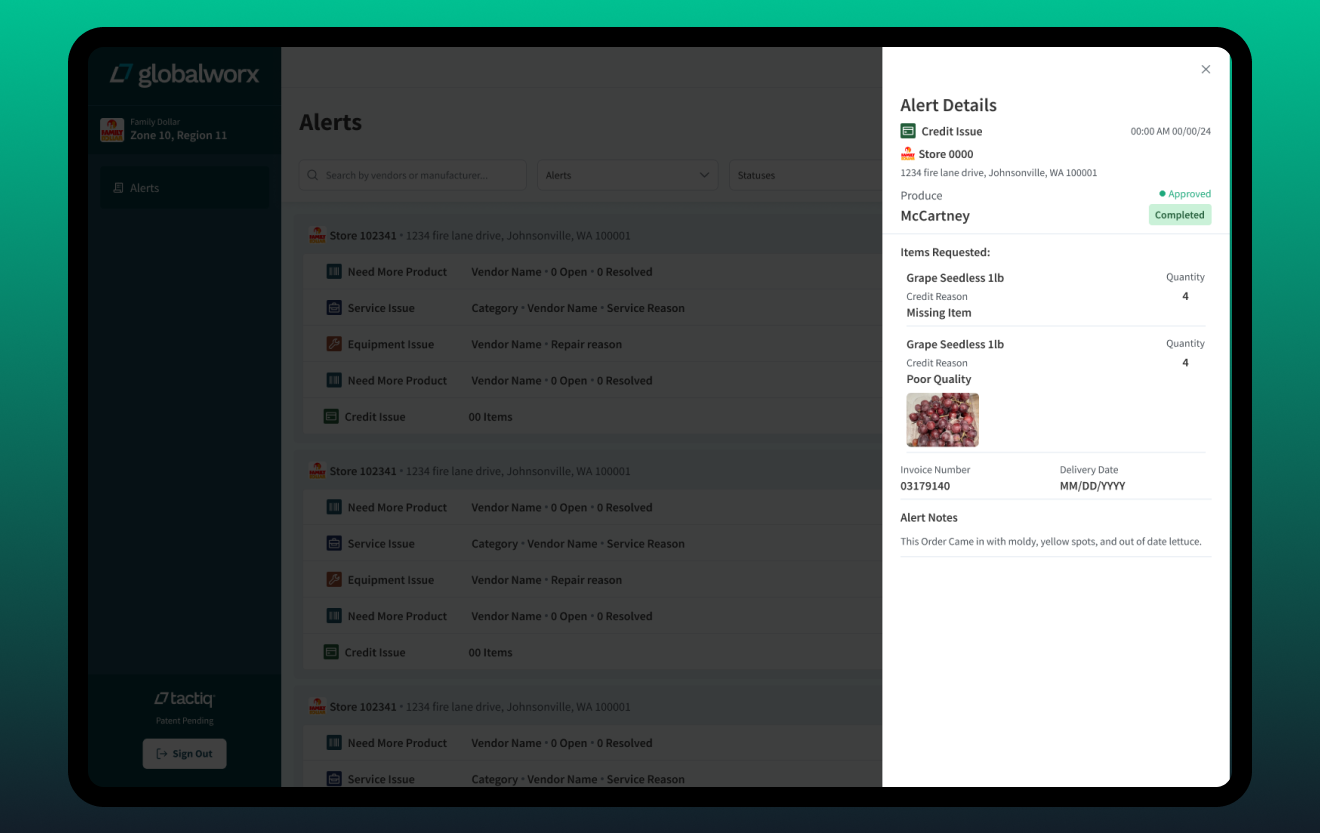Click the McCartney vendor name
The height and width of the screenshot is (833, 1320).
click(935, 216)
